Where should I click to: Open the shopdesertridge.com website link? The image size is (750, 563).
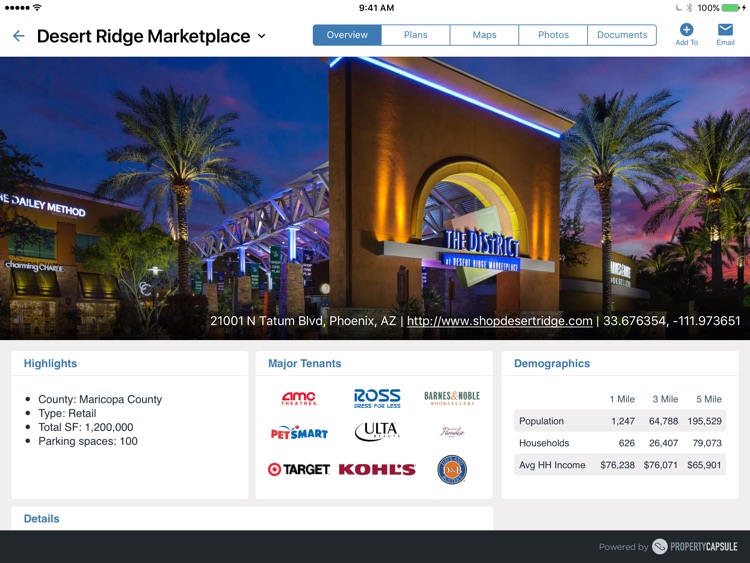(499, 321)
